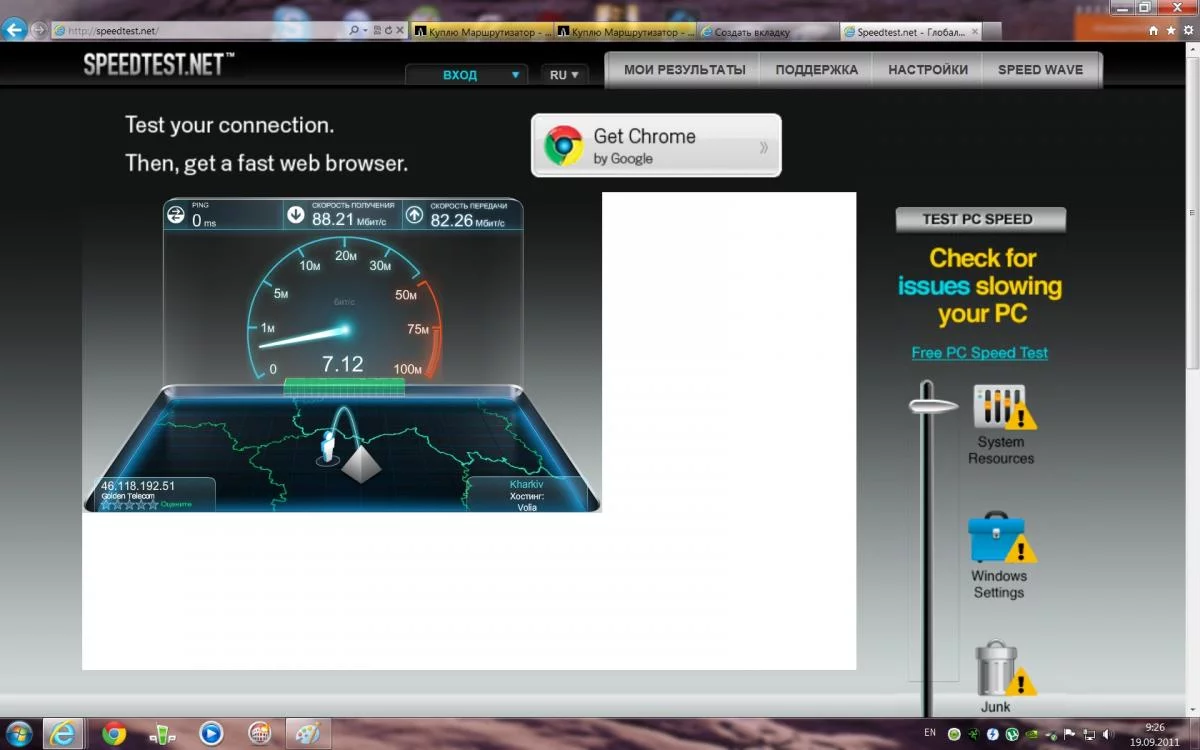Click the stop loading X in address bar
The image size is (1200, 750).
tap(400, 31)
